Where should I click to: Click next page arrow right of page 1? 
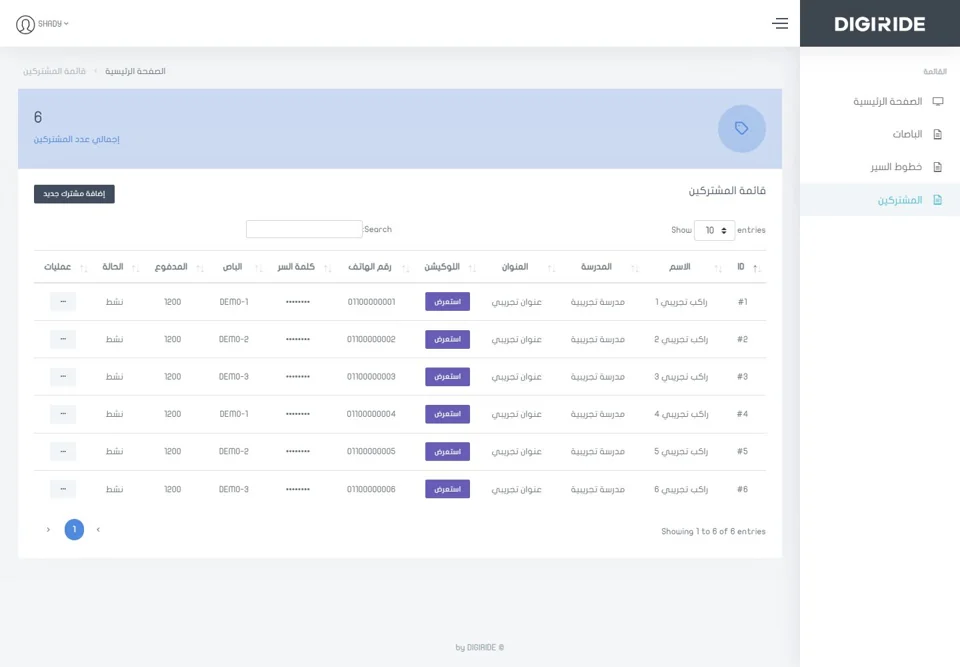point(98,529)
